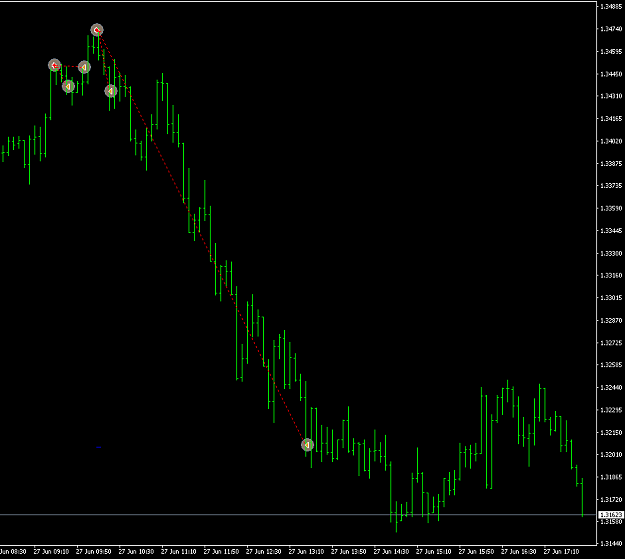Click the price label 1.32295
Image resolution: width=625 pixels, height=559 pixels.
point(611,410)
